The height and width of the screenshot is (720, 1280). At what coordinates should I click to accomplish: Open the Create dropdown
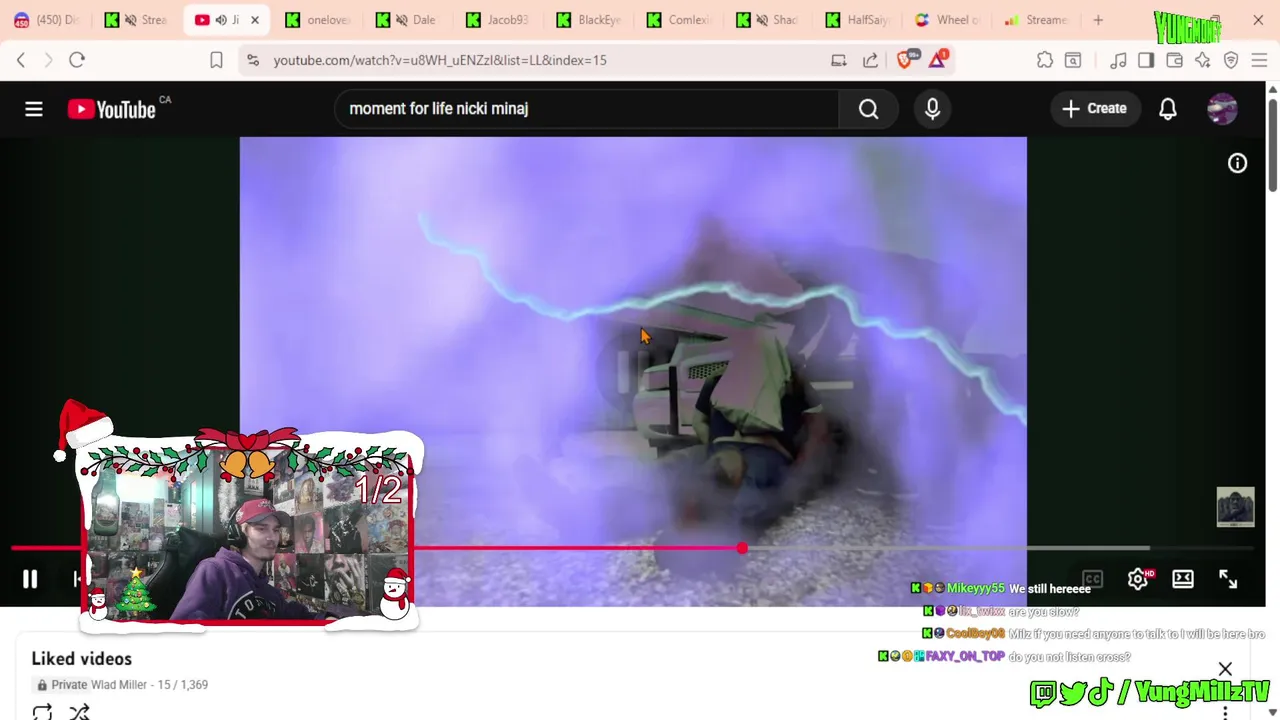coord(1094,109)
